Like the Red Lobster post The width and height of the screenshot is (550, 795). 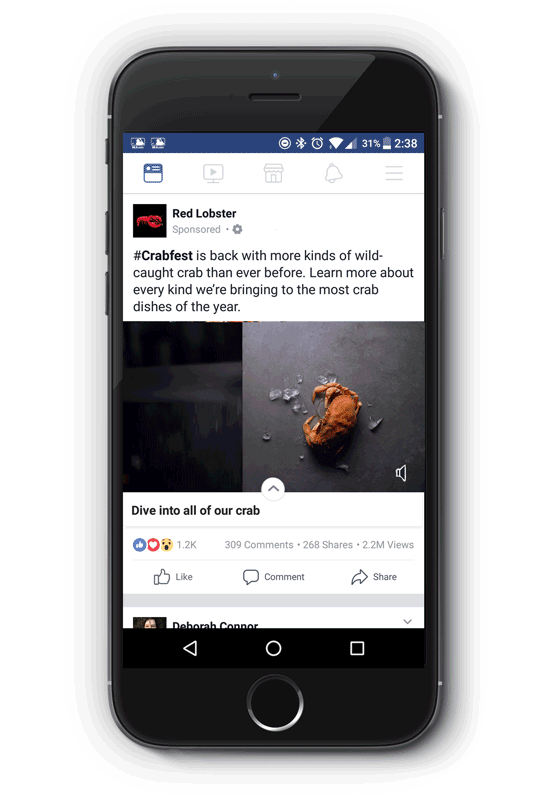tap(173, 576)
